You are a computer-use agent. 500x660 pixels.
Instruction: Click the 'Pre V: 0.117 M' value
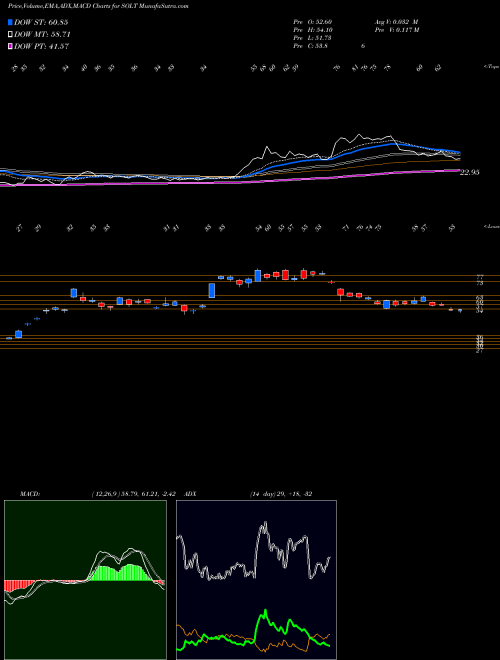(396, 30)
